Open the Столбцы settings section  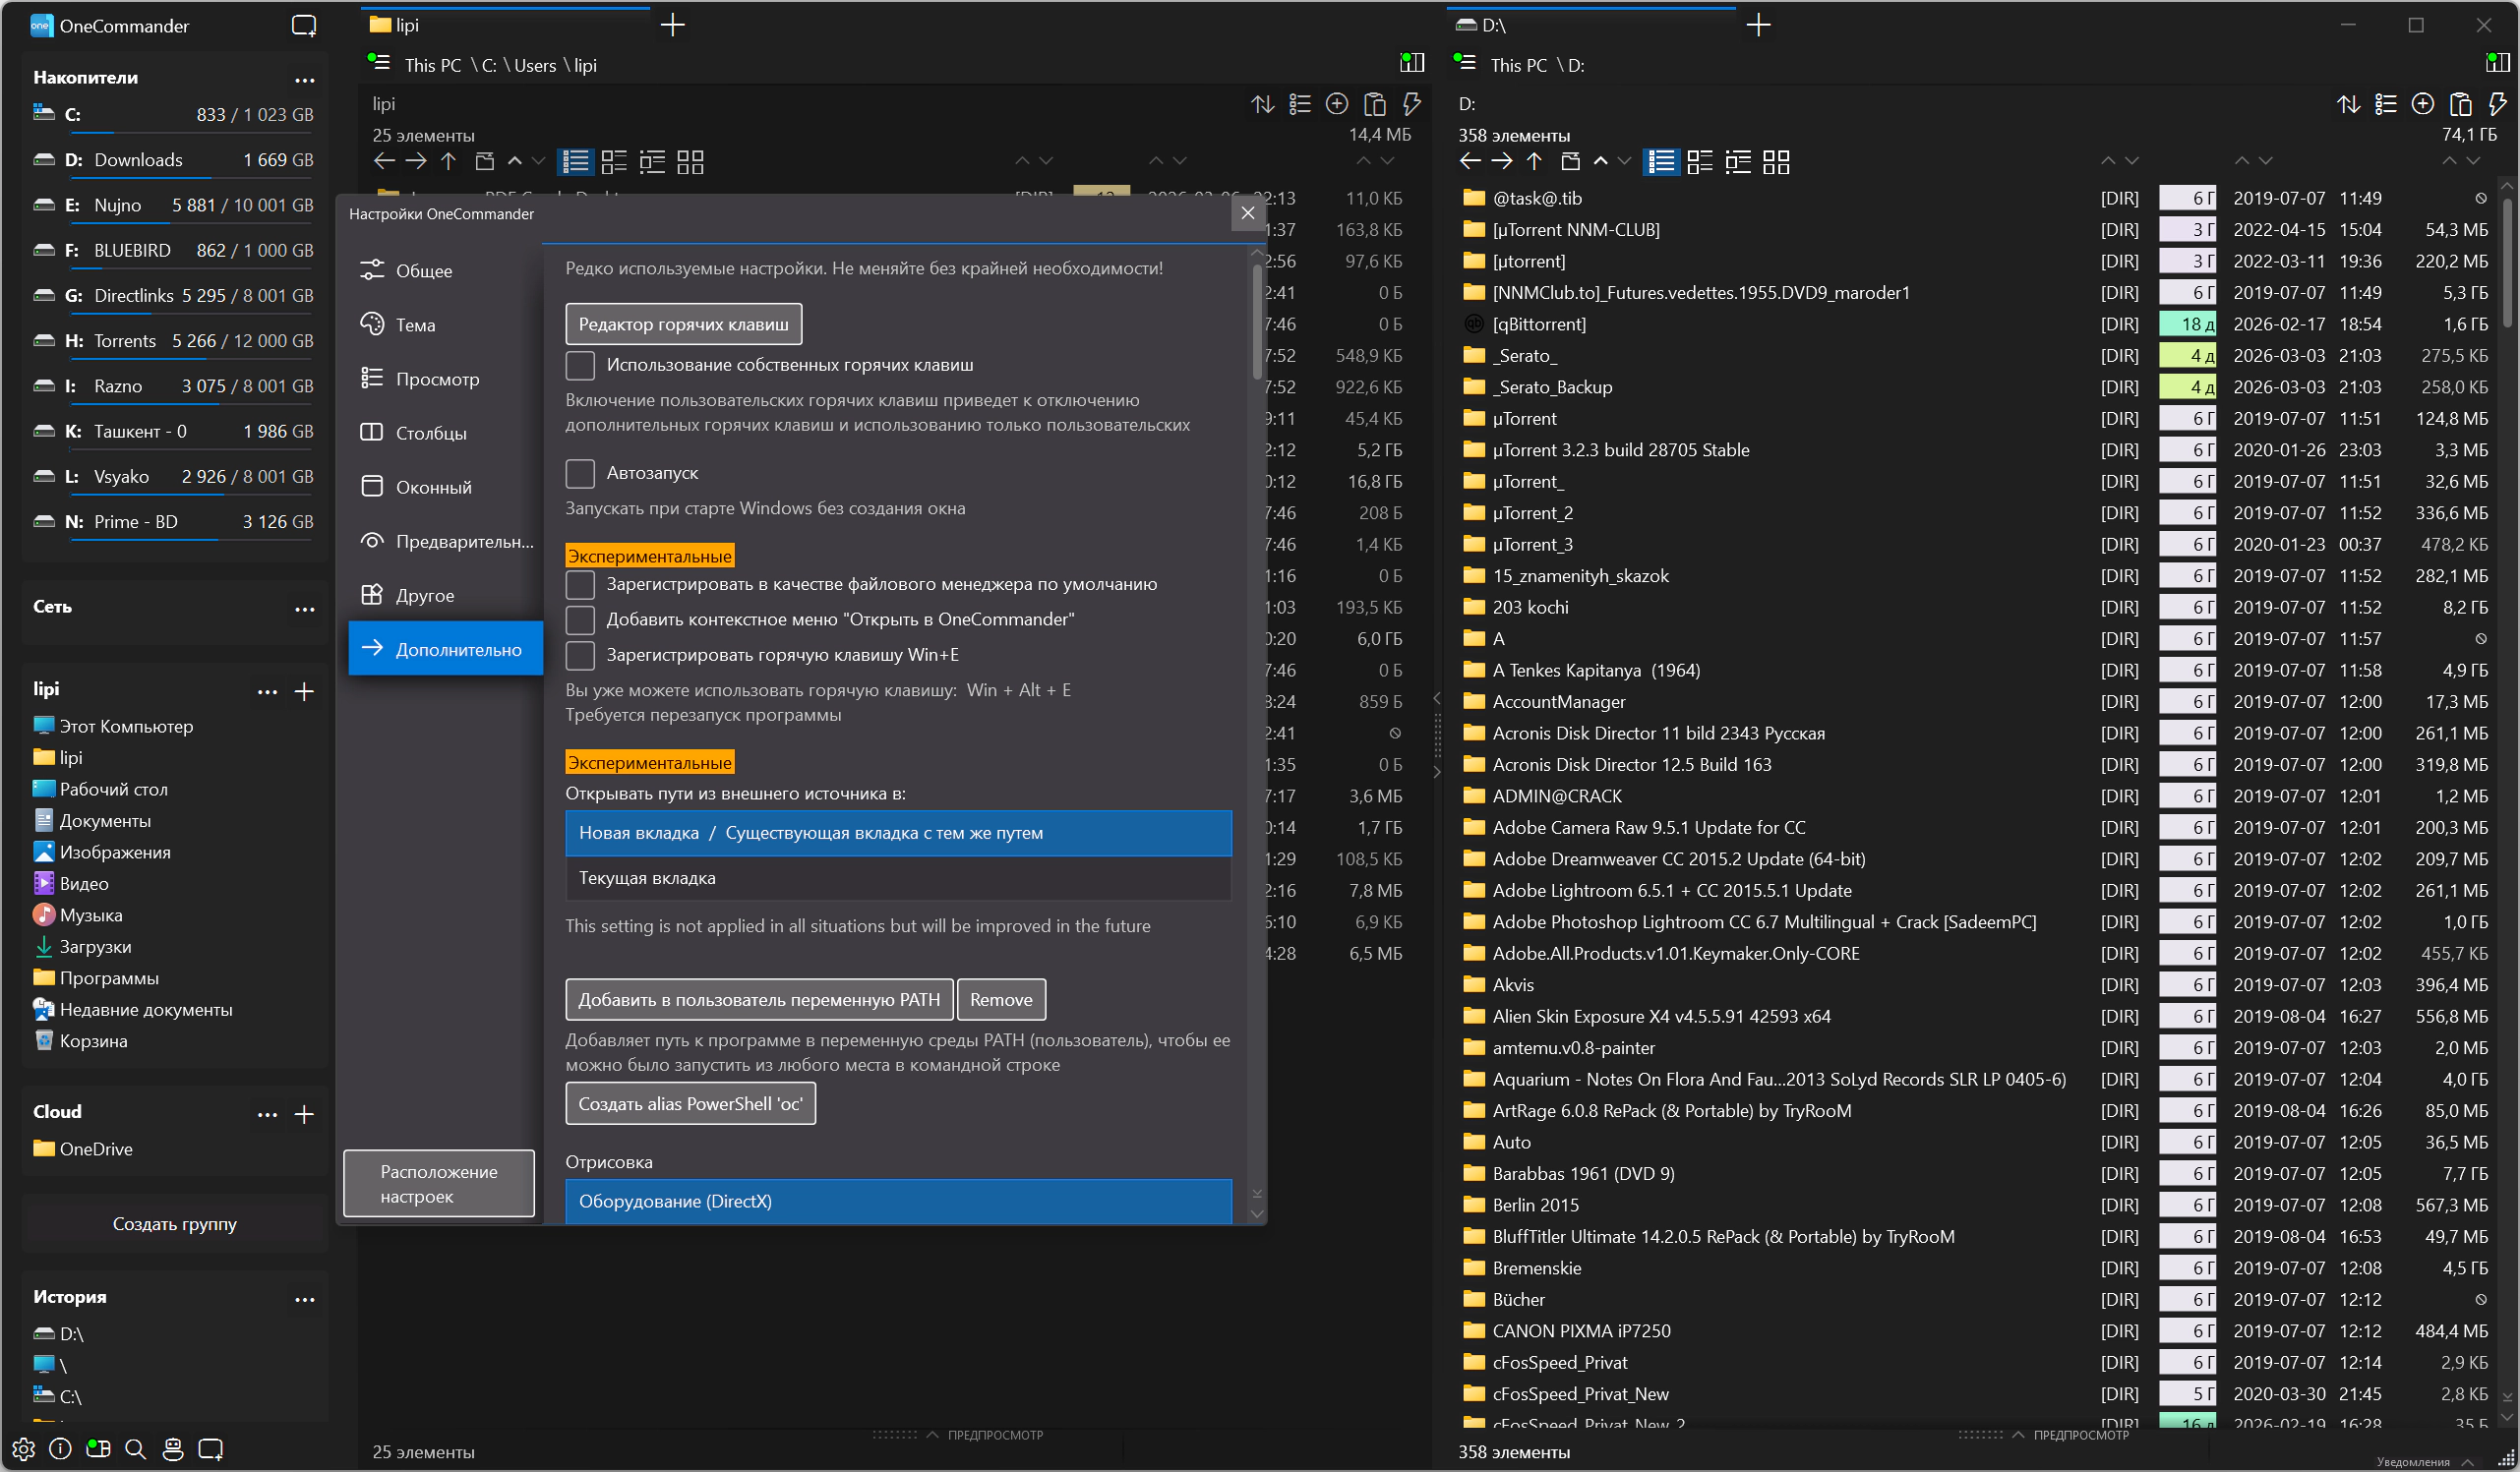(x=430, y=433)
